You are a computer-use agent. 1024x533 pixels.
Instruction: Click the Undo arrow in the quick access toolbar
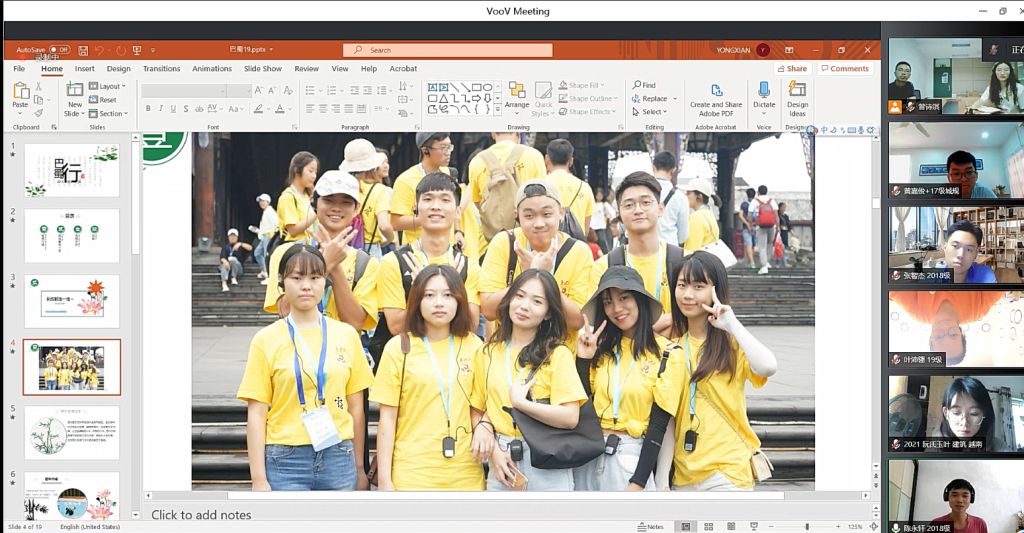pos(99,50)
